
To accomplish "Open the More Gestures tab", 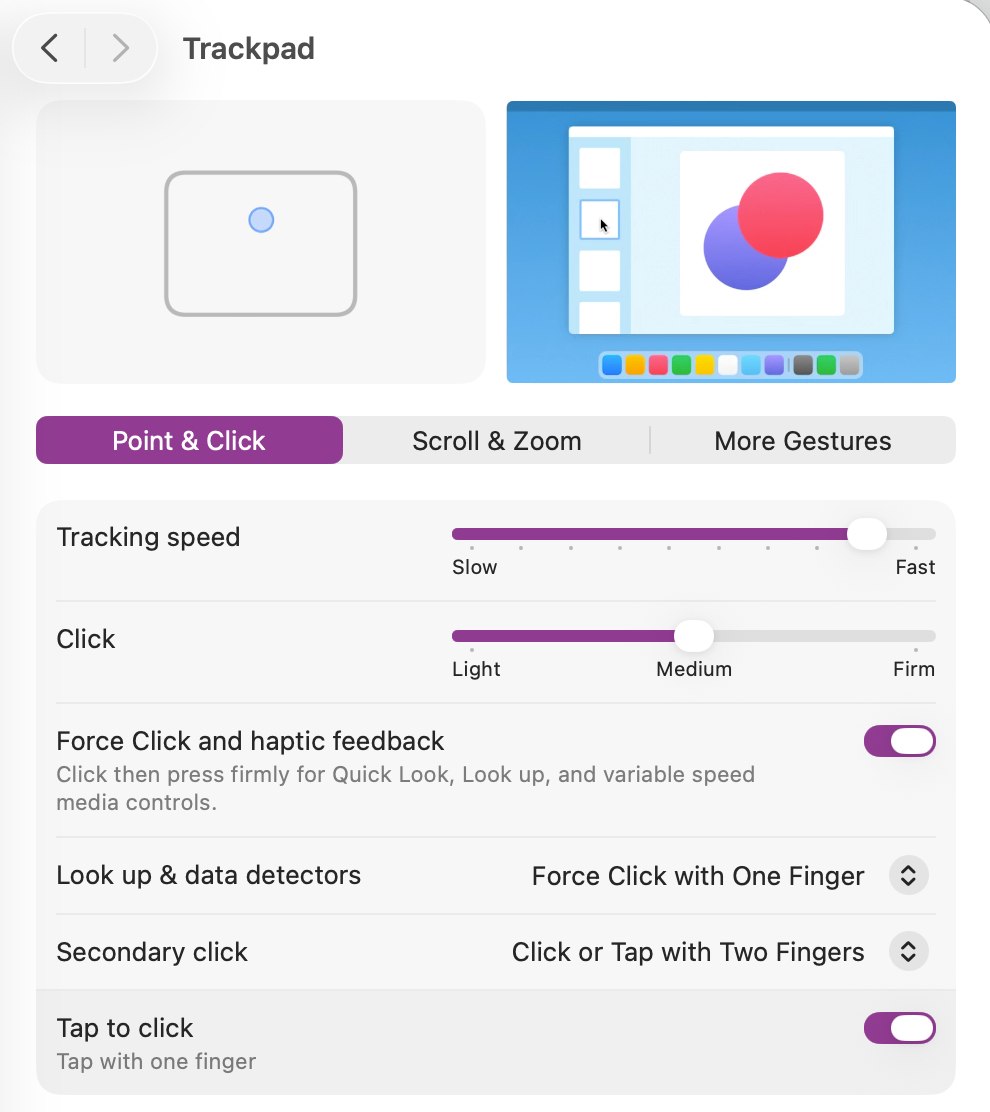I will pyautogui.click(x=802, y=441).
